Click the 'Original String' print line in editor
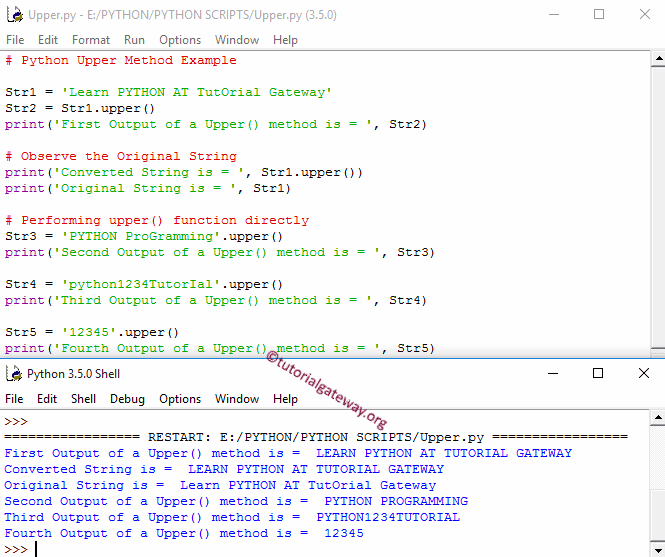 148,188
